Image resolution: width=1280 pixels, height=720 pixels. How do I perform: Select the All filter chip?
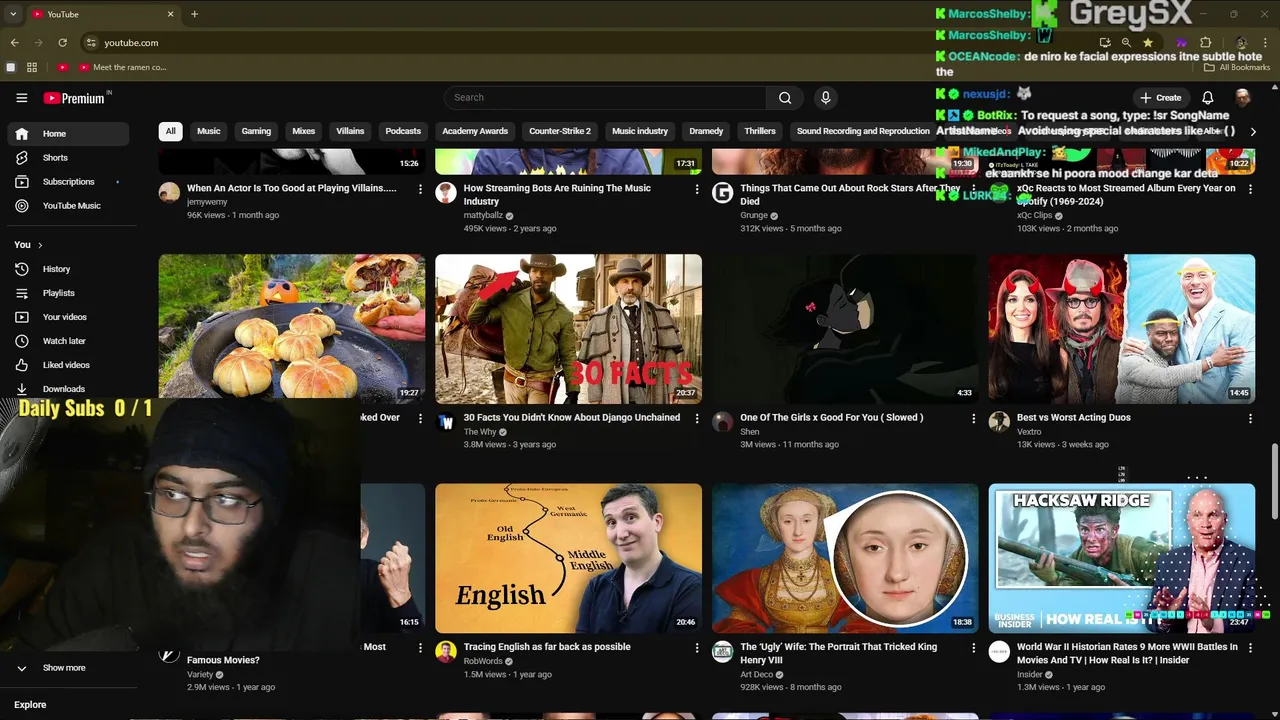click(170, 131)
